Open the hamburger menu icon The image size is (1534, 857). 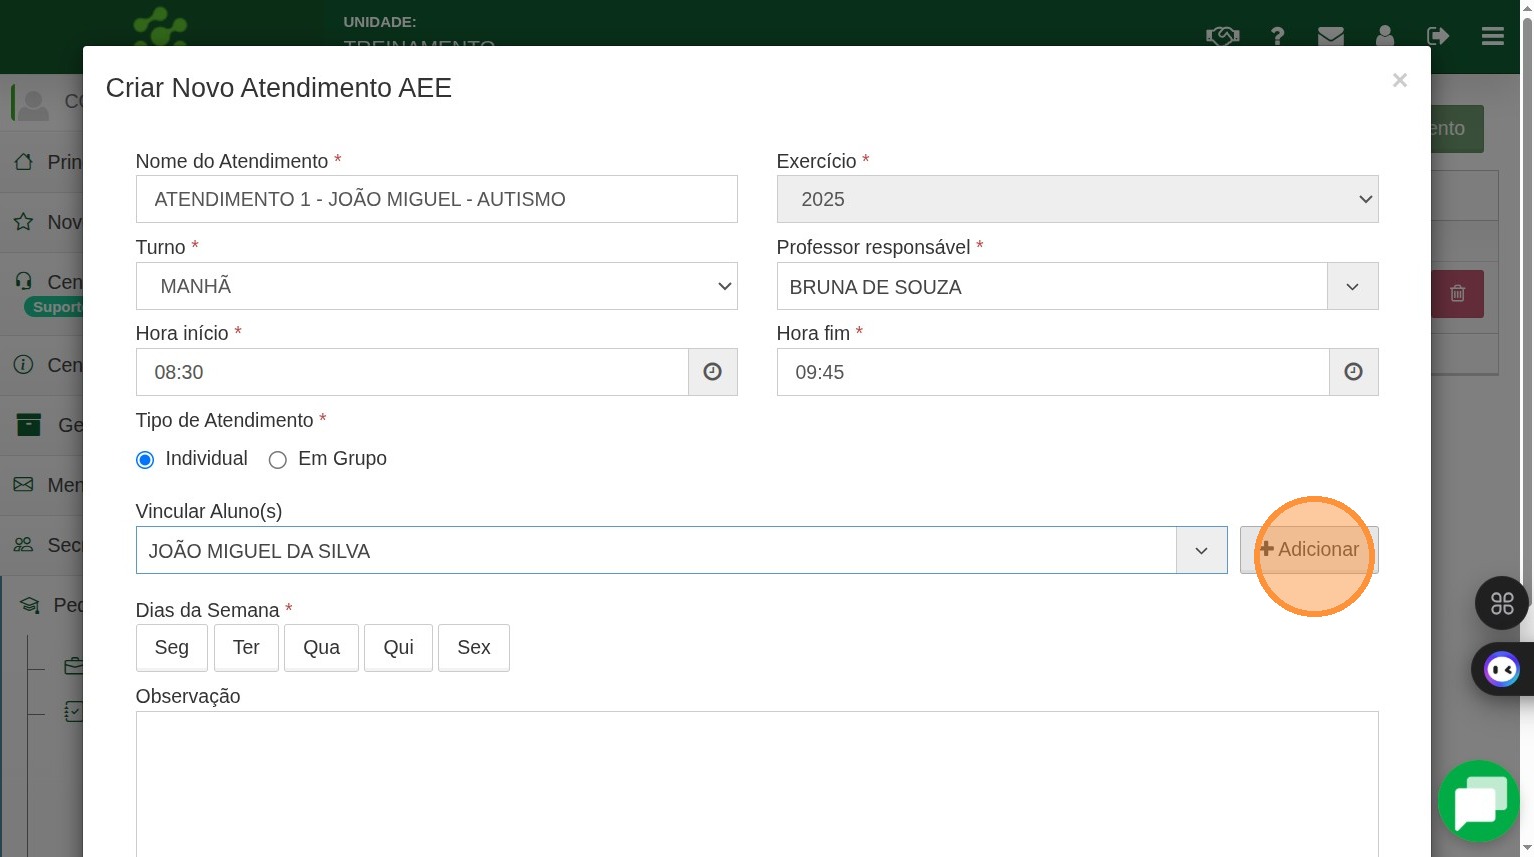click(x=1492, y=36)
